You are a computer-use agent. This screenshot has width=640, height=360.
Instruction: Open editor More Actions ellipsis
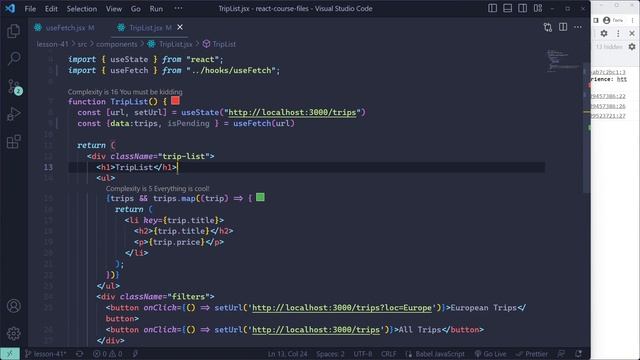tap(578, 27)
